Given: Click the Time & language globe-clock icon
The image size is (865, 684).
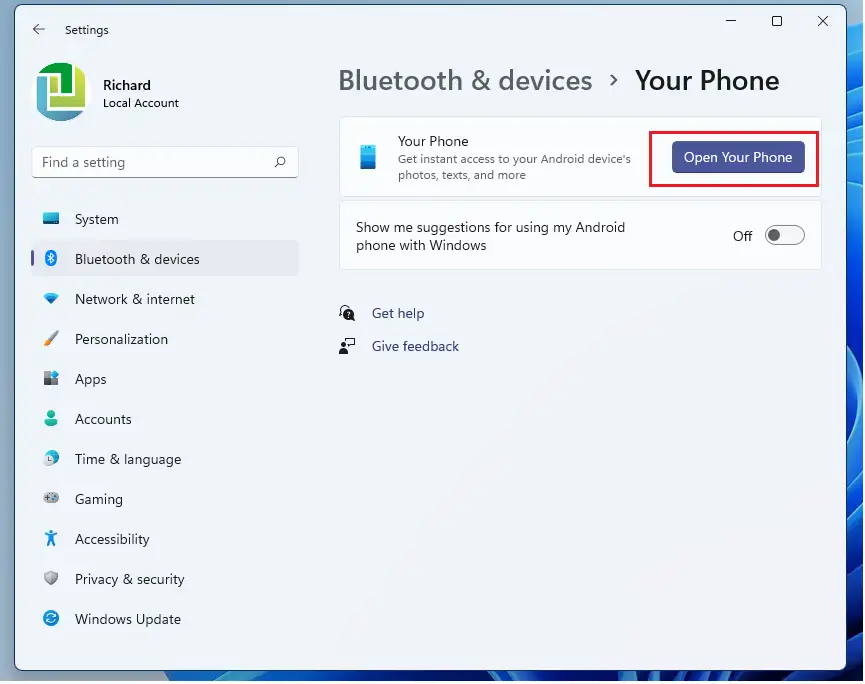Looking at the screenshot, I should pyautogui.click(x=51, y=458).
